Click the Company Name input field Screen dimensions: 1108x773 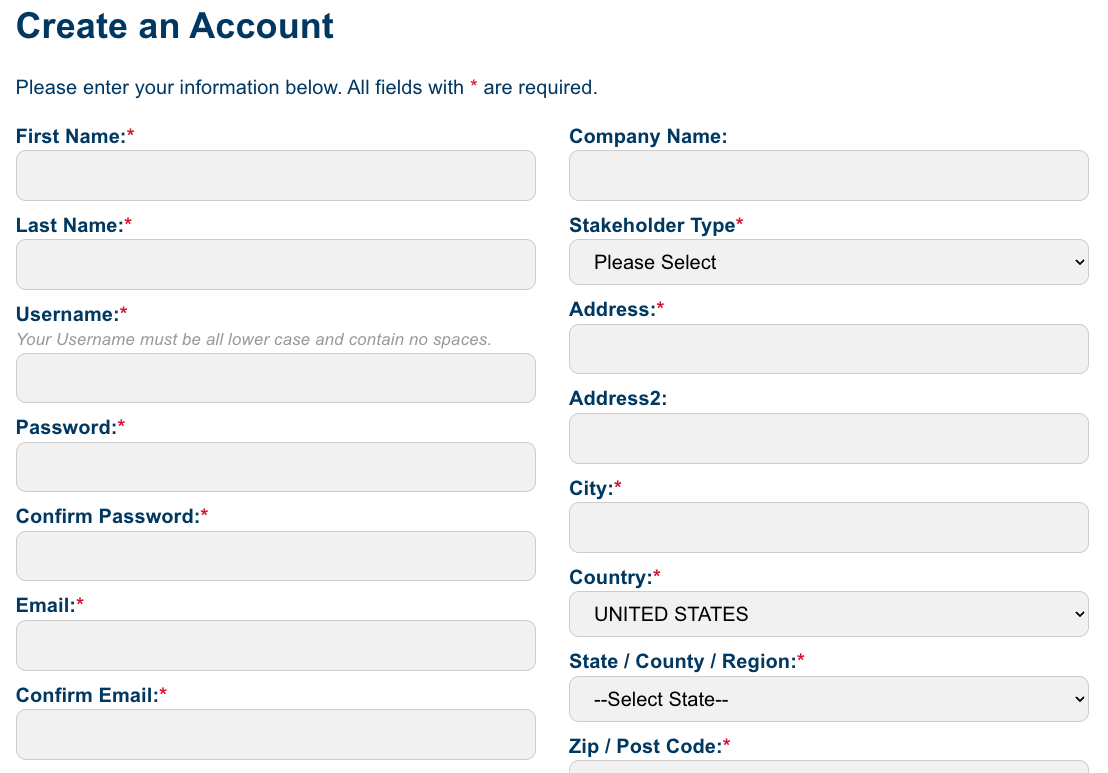point(828,176)
